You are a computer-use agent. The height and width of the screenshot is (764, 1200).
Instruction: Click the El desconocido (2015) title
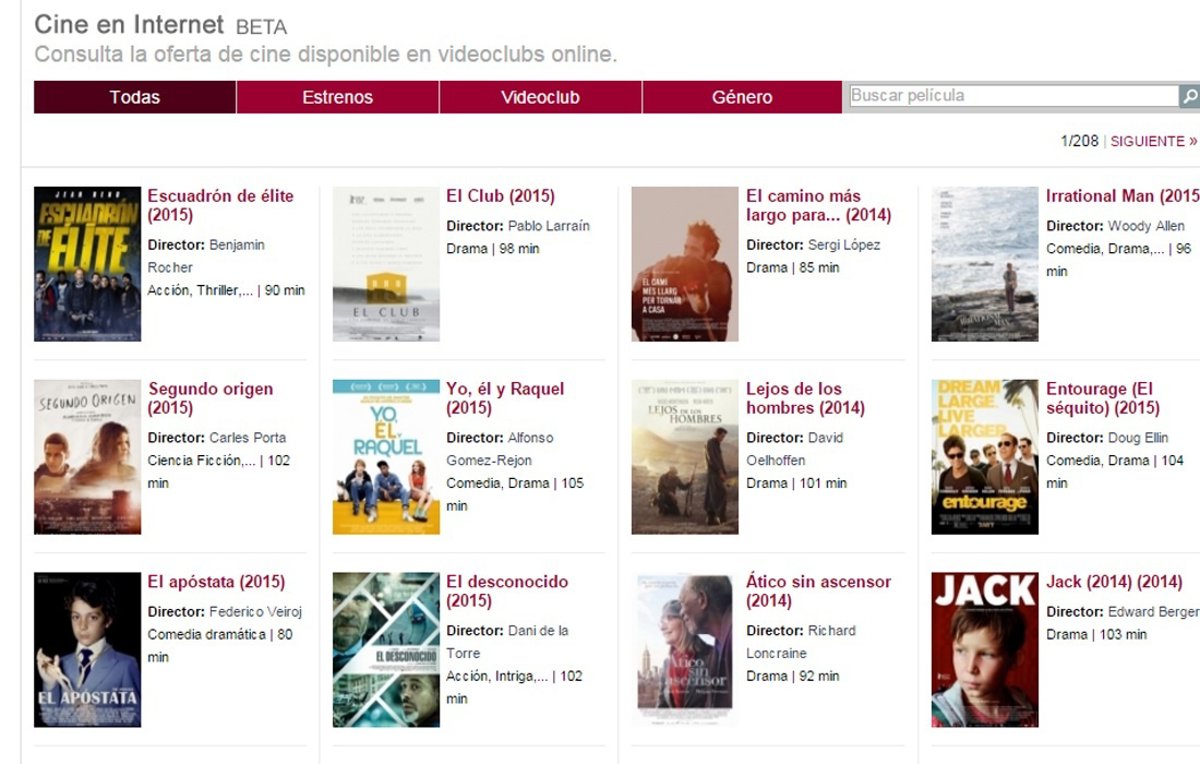[506, 591]
